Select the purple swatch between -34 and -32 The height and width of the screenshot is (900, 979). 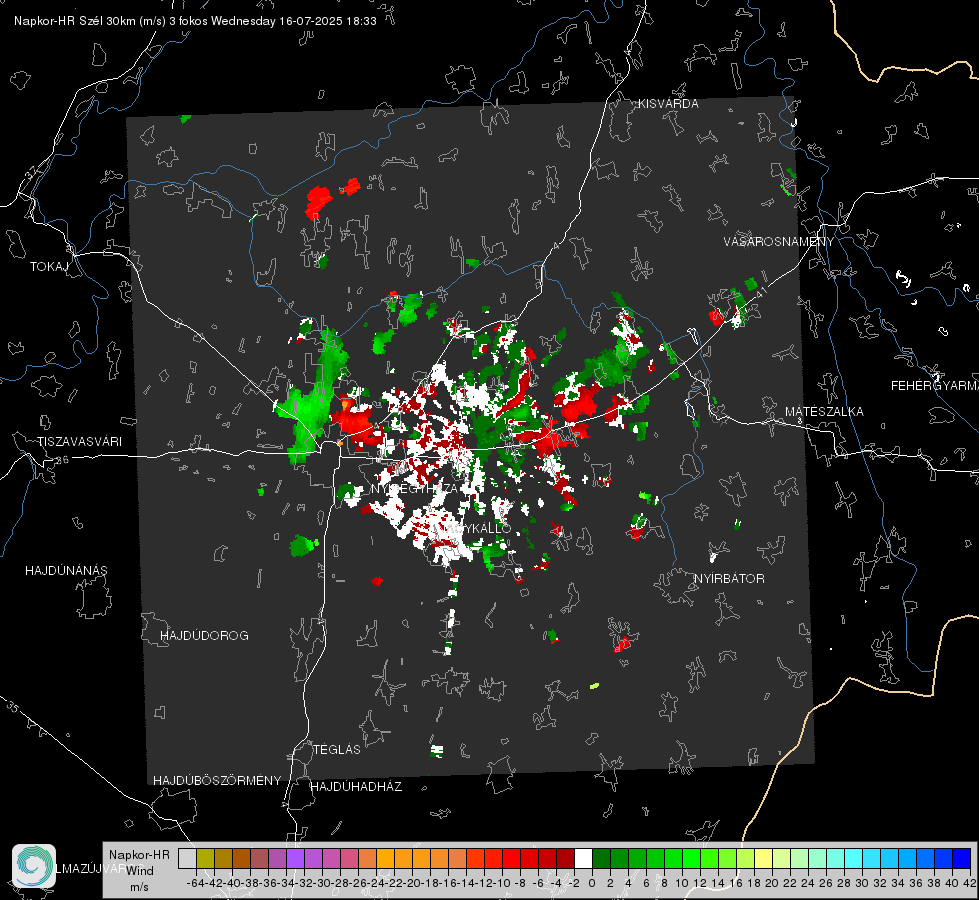point(295,858)
